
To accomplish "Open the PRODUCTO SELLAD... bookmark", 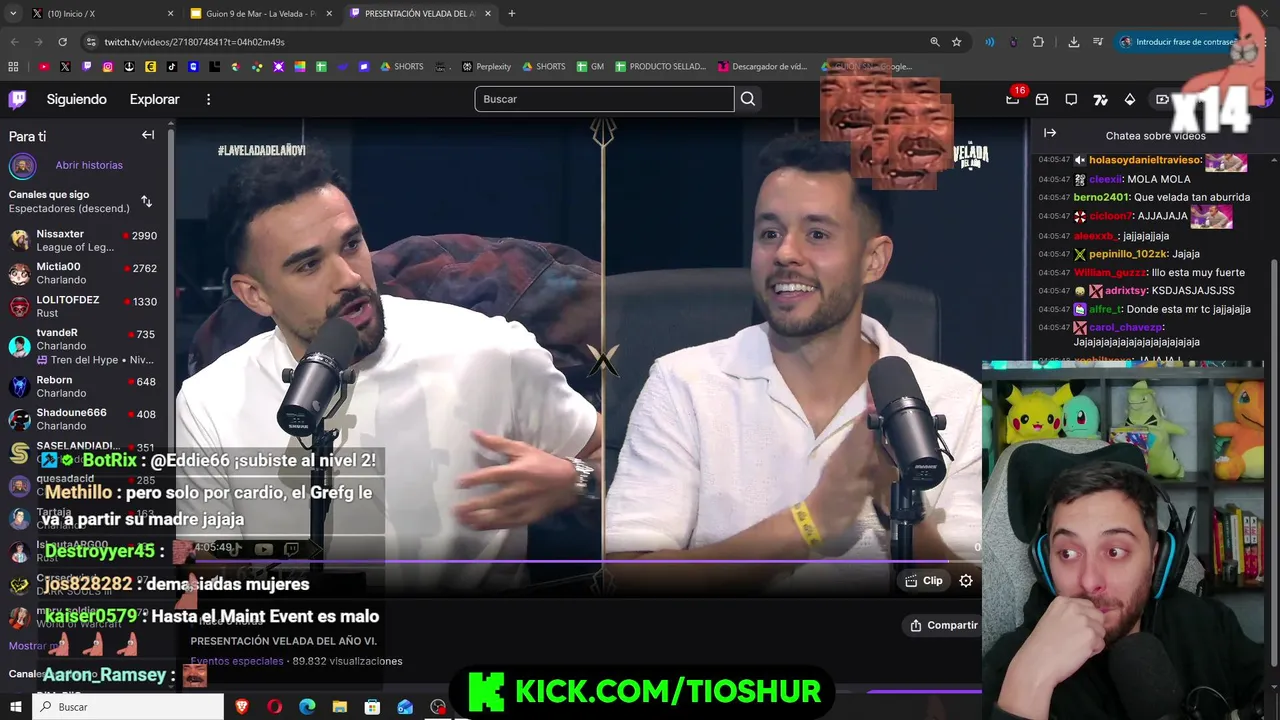I will click(x=660, y=67).
